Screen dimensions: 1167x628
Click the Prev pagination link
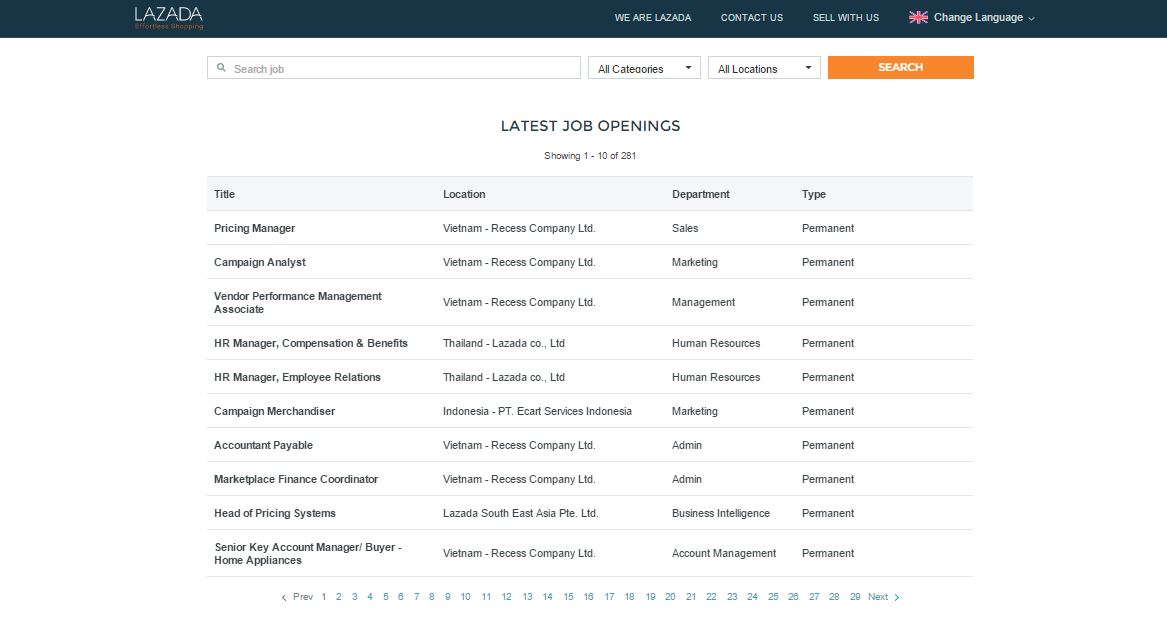pos(297,597)
